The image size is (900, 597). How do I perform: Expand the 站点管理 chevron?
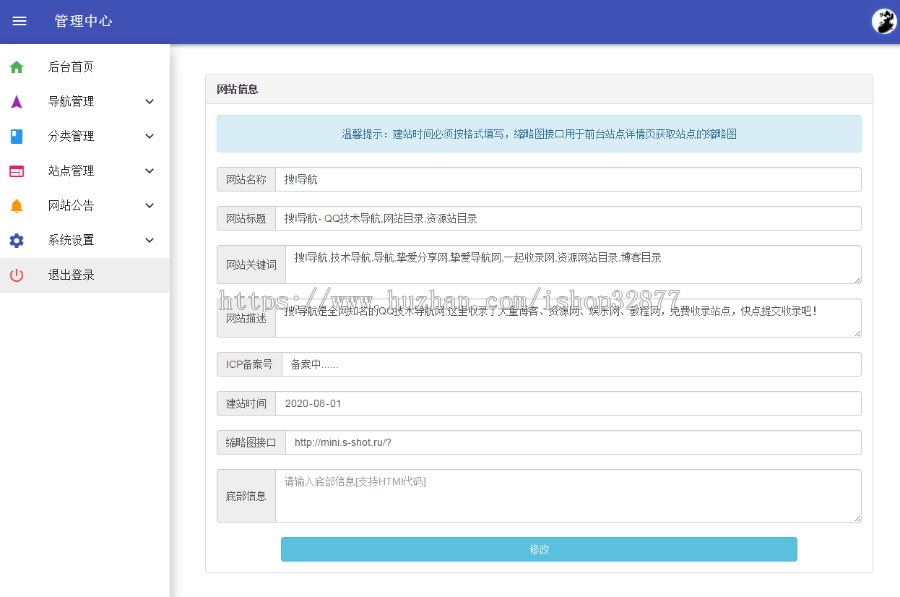pyautogui.click(x=150, y=170)
